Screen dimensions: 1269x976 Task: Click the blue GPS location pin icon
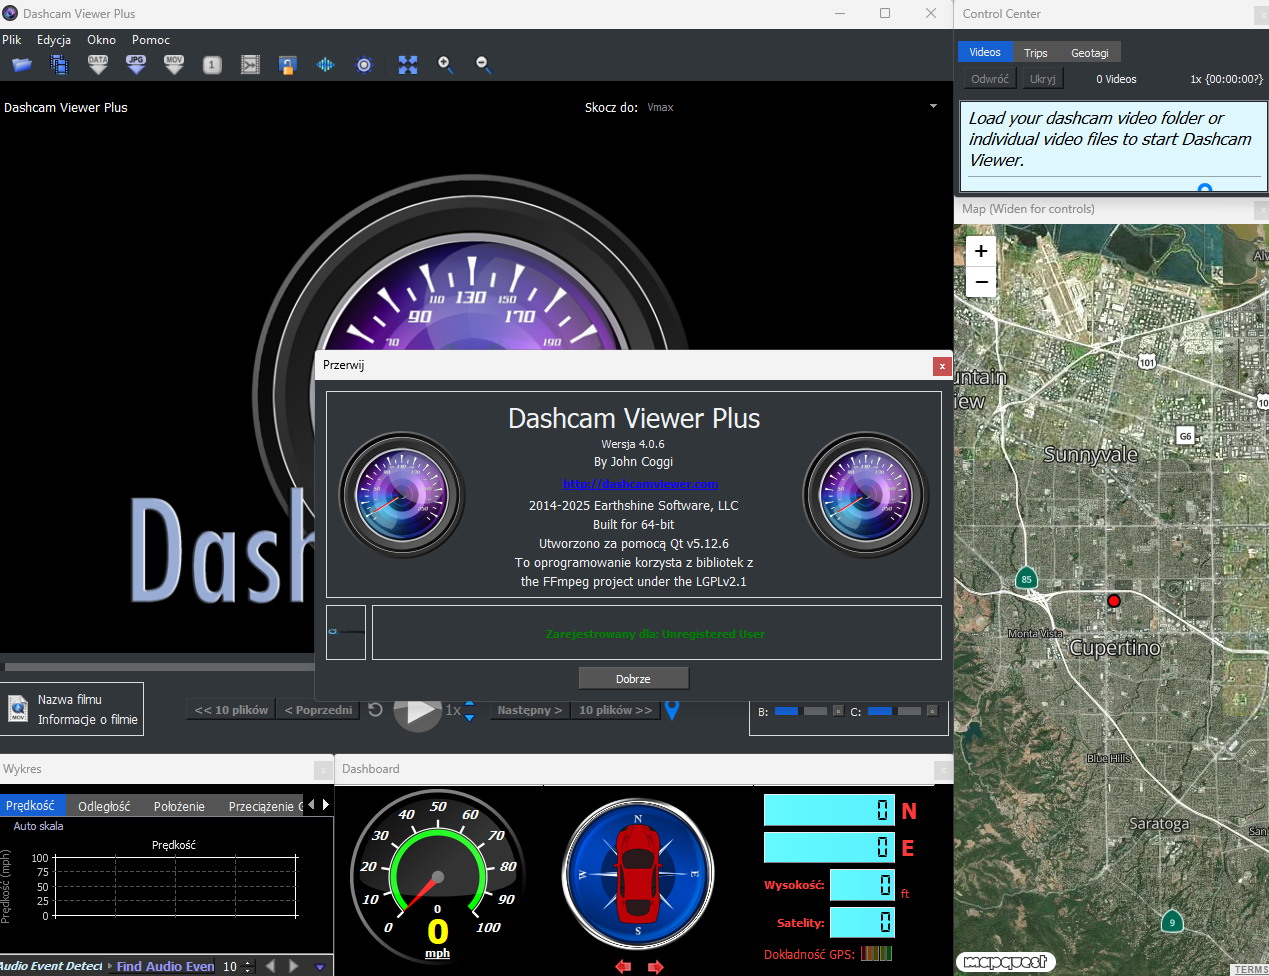(x=672, y=710)
